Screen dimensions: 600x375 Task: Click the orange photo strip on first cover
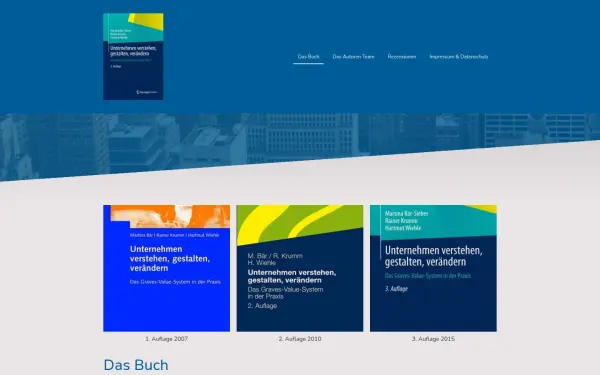pos(170,216)
